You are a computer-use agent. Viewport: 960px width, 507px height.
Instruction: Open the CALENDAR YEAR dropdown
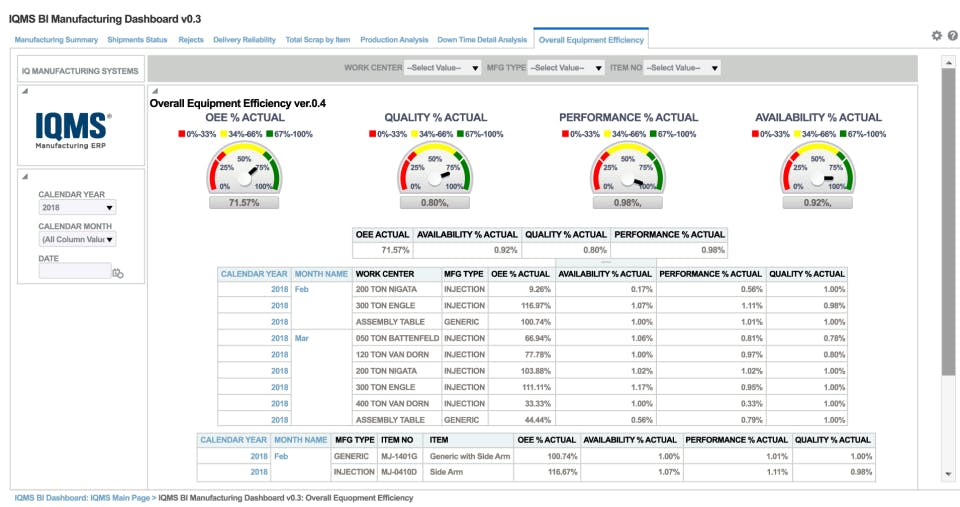77,208
